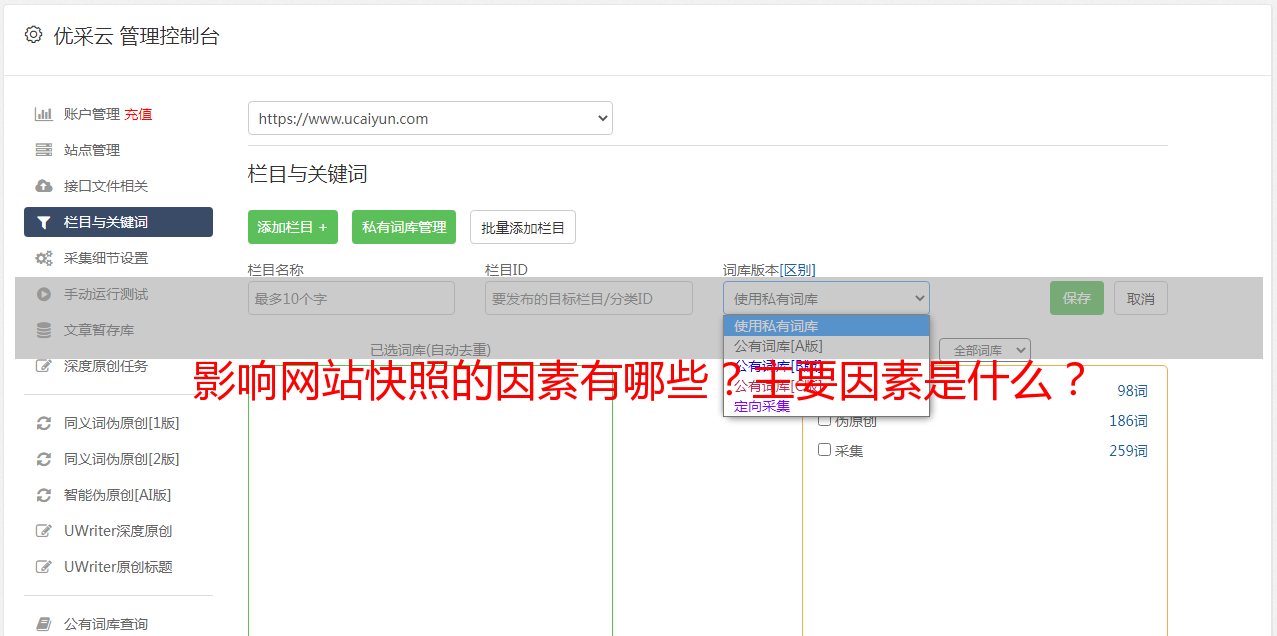Click the 栏目名称 input field
The image size is (1277, 636).
(x=351, y=298)
